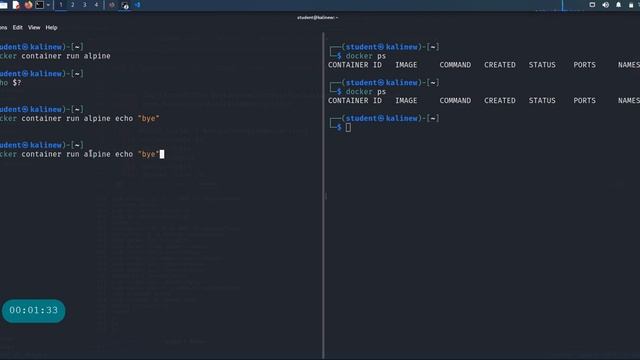Click the CONTAINER ID header in first docker ps output
640x360 pixels.
(x=355, y=65)
